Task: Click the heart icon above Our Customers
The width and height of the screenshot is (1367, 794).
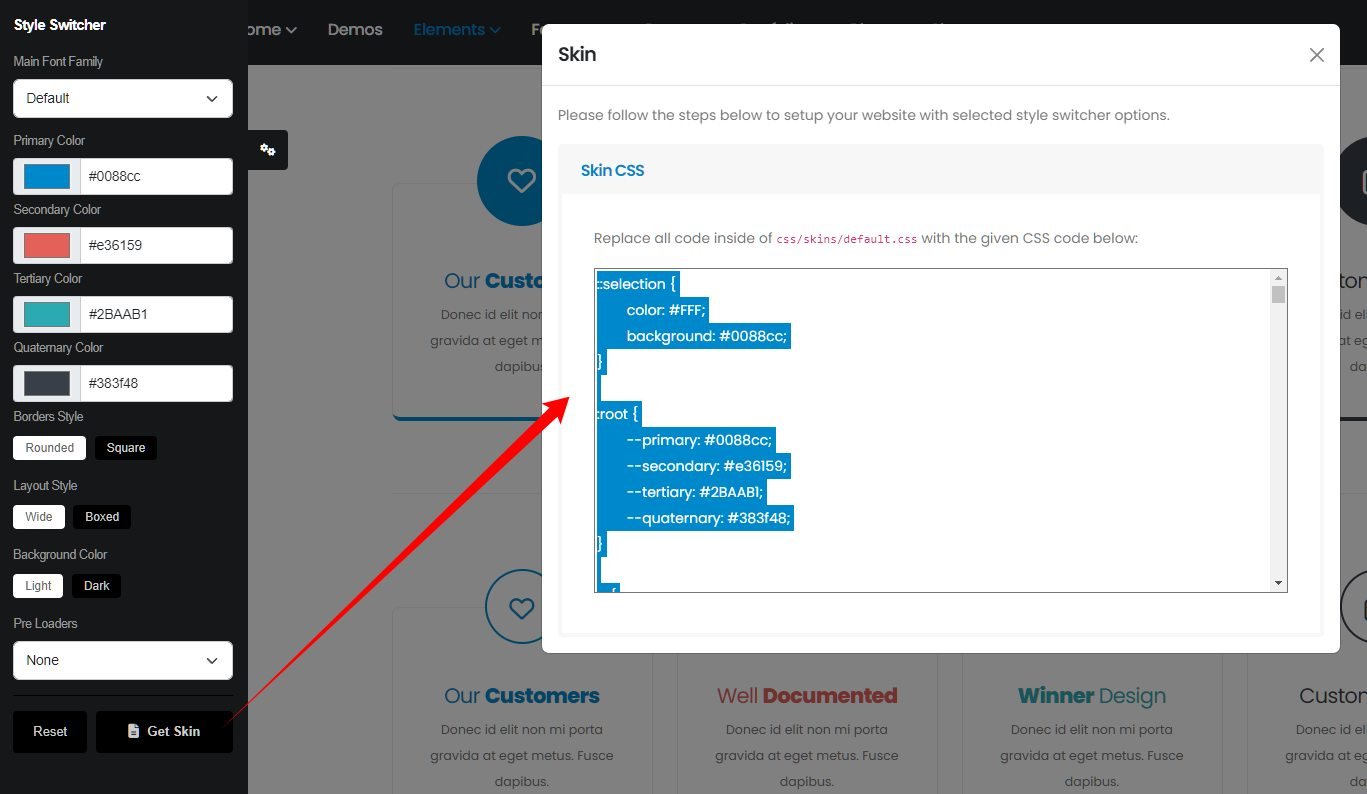Action: (520, 180)
